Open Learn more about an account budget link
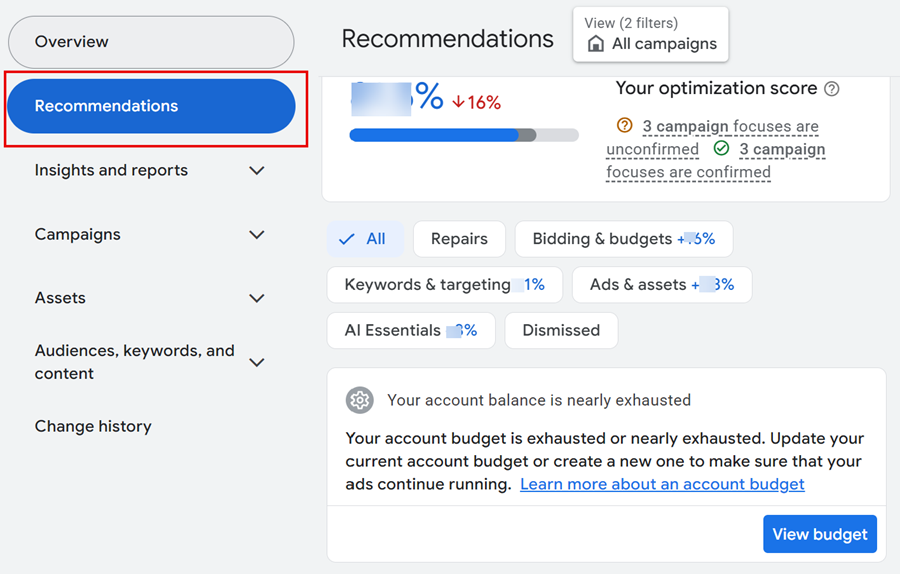This screenshot has height=574, width=900. [662, 484]
